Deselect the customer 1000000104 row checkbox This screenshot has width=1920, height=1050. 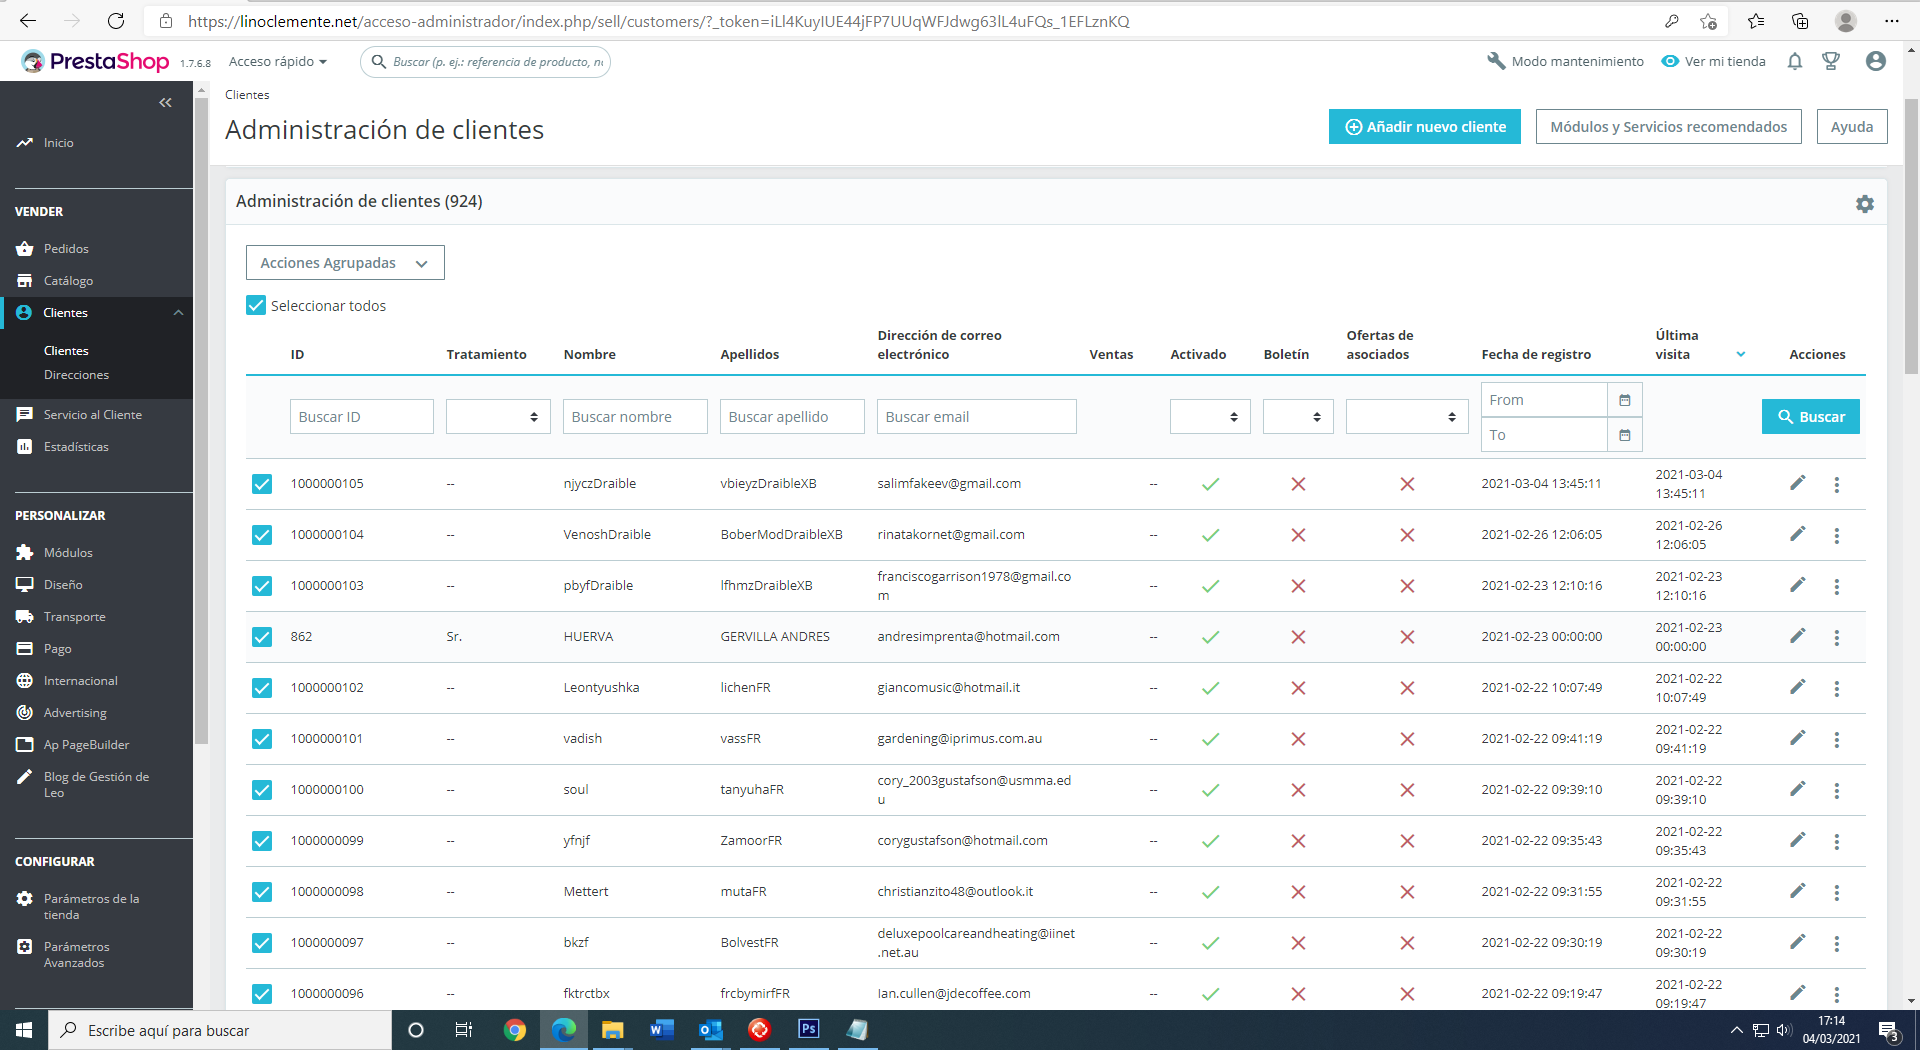tap(262, 535)
